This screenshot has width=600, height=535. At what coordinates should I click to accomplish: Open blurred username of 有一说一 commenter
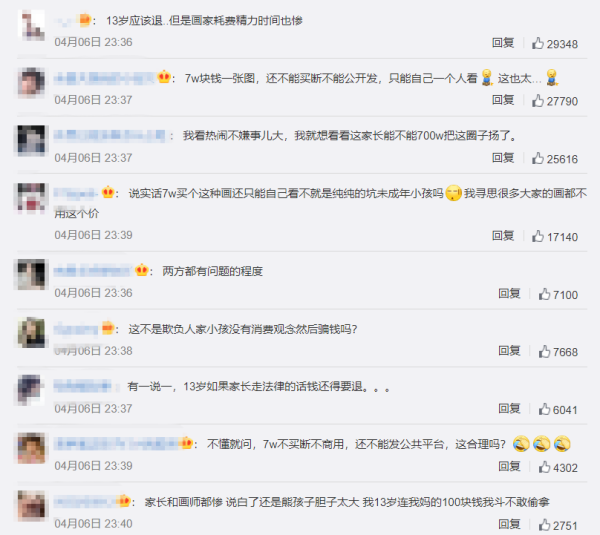click(x=82, y=386)
